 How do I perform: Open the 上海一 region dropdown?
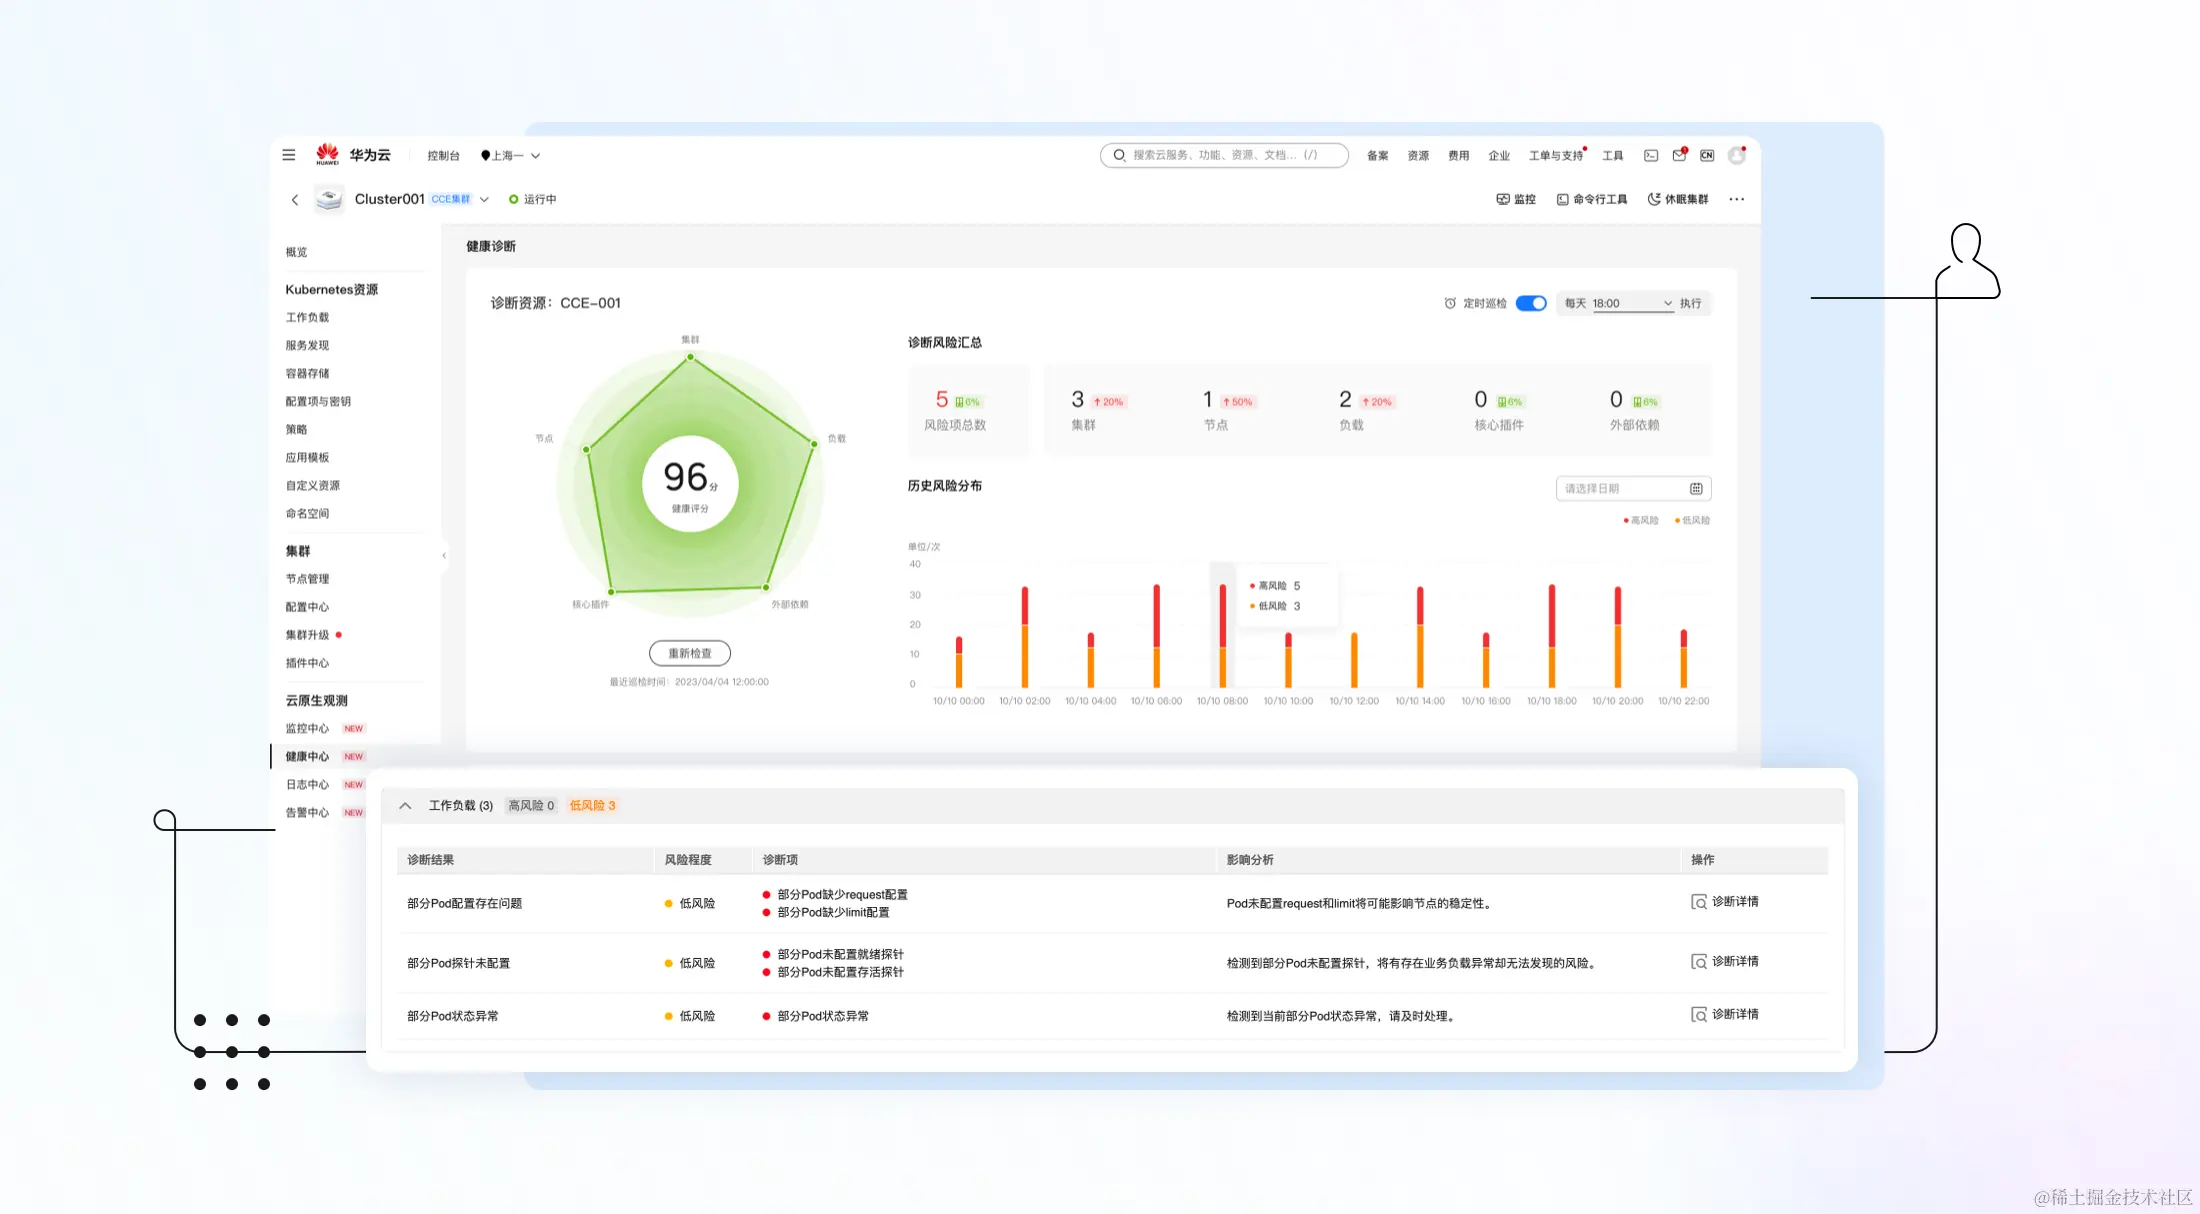[x=511, y=155]
